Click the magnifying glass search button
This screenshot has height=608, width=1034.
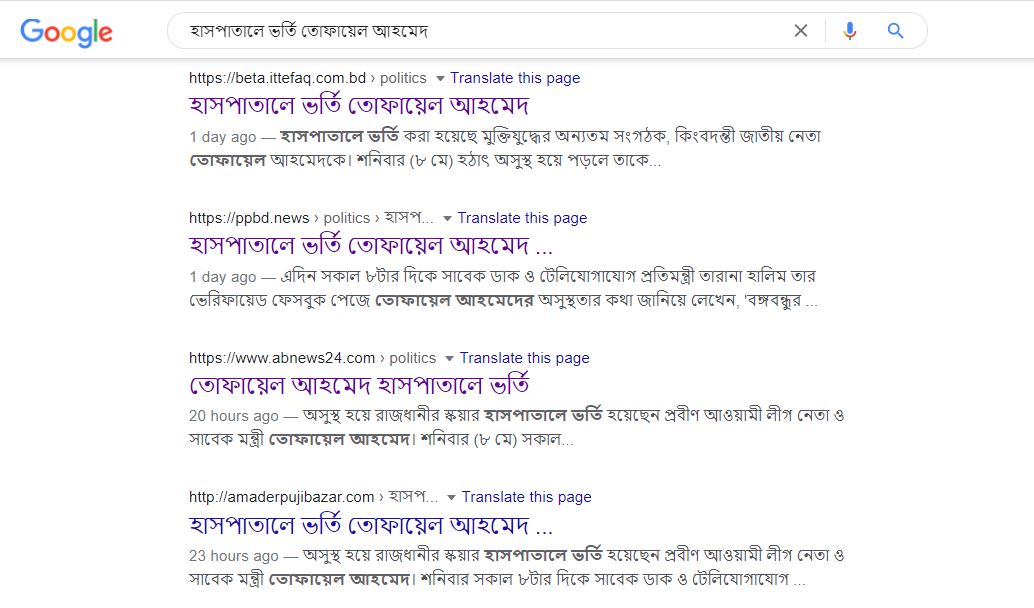point(895,31)
